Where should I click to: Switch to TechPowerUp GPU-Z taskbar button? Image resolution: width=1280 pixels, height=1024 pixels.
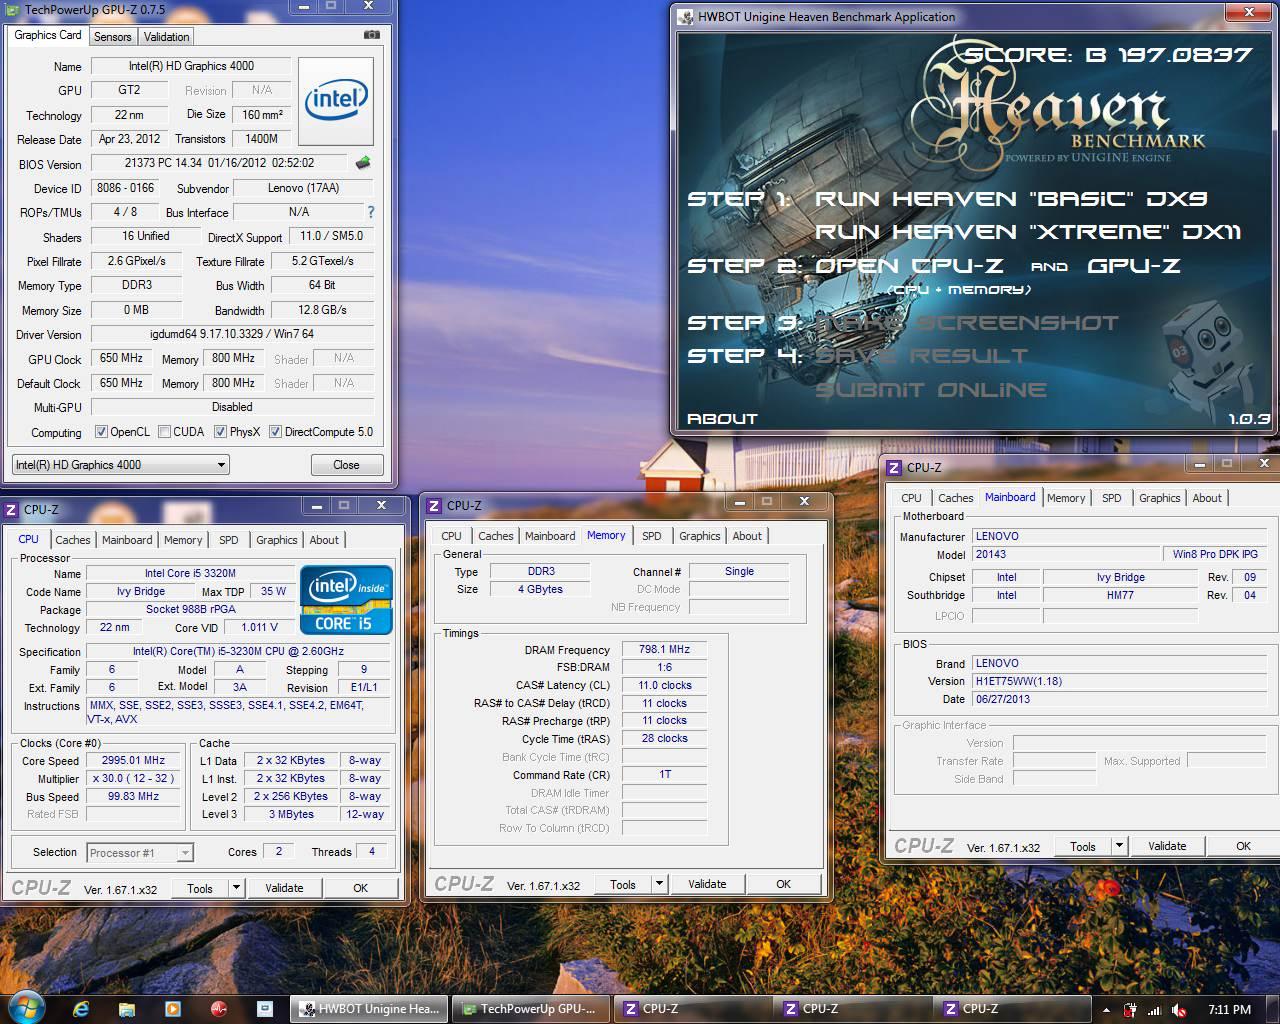click(x=531, y=1009)
